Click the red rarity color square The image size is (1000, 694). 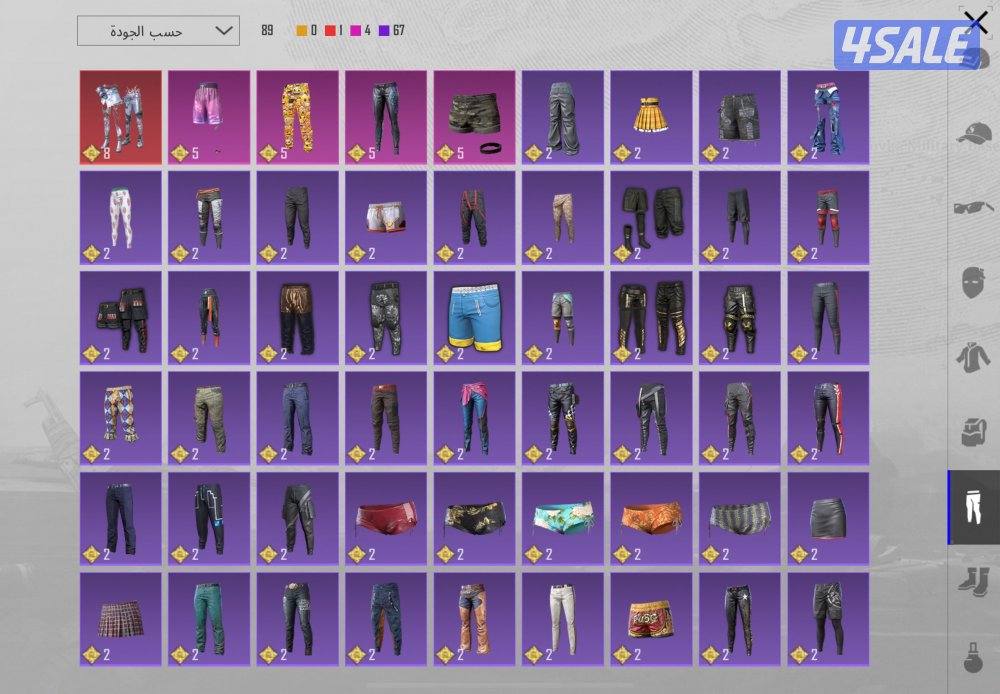pyautogui.click(x=329, y=31)
